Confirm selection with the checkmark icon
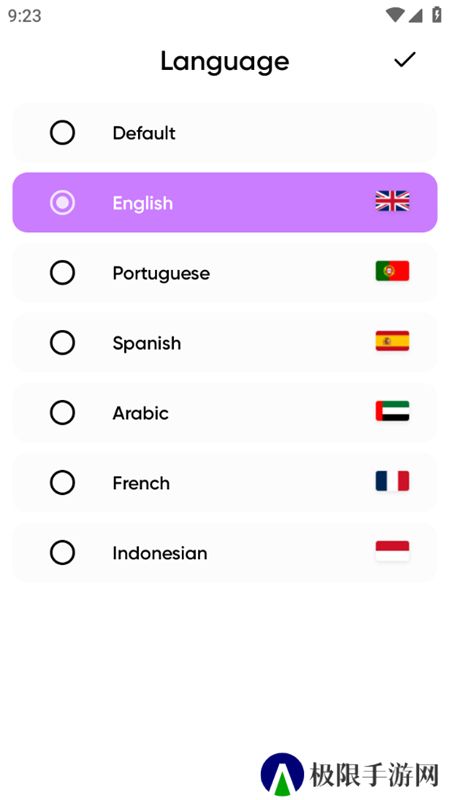The width and height of the screenshot is (450, 800). 405,60
